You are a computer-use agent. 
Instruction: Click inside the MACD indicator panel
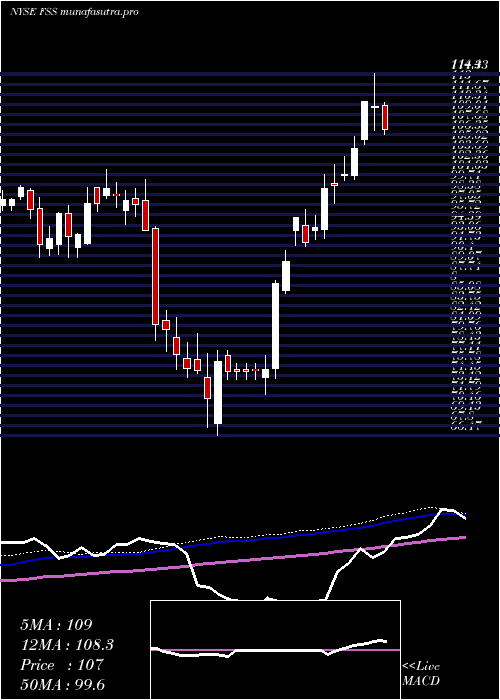[275, 650]
